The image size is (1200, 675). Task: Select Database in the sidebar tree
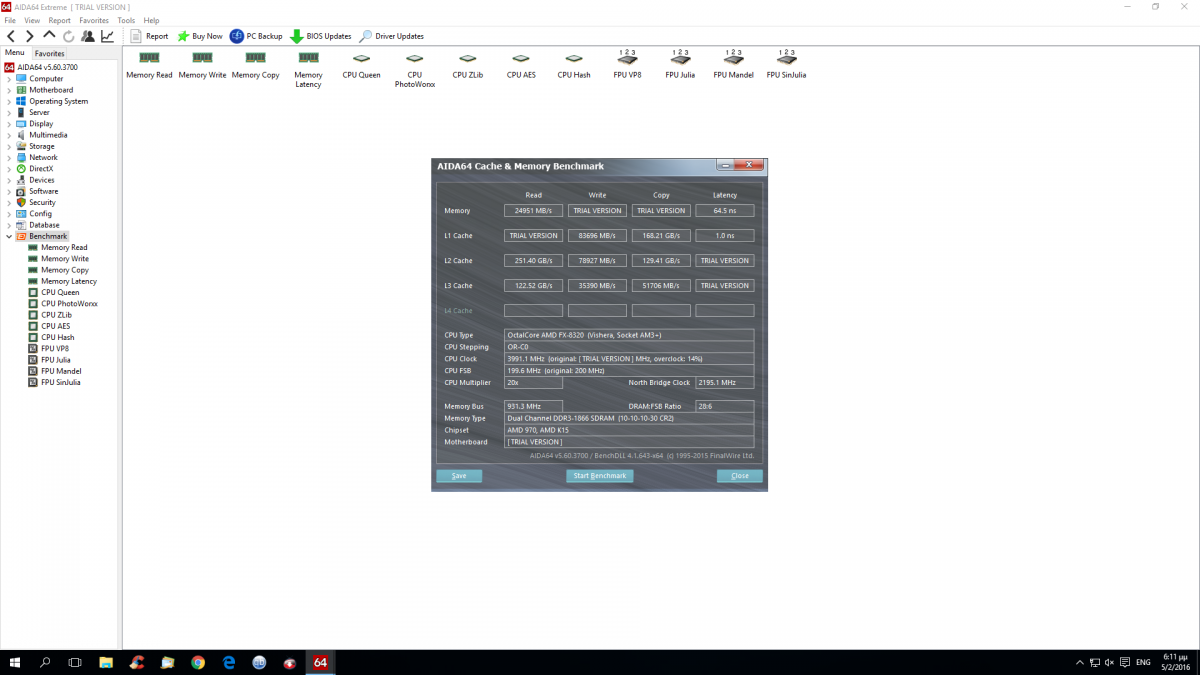[x=44, y=225]
